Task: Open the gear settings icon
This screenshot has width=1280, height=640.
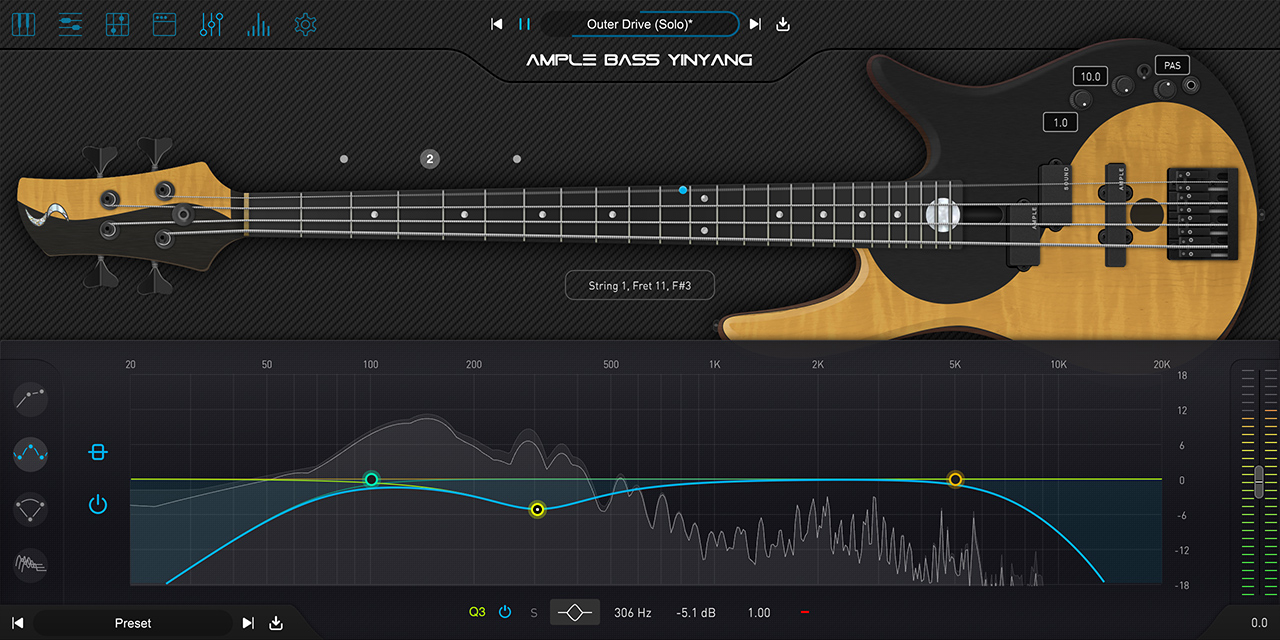Action: pos(306,24)
